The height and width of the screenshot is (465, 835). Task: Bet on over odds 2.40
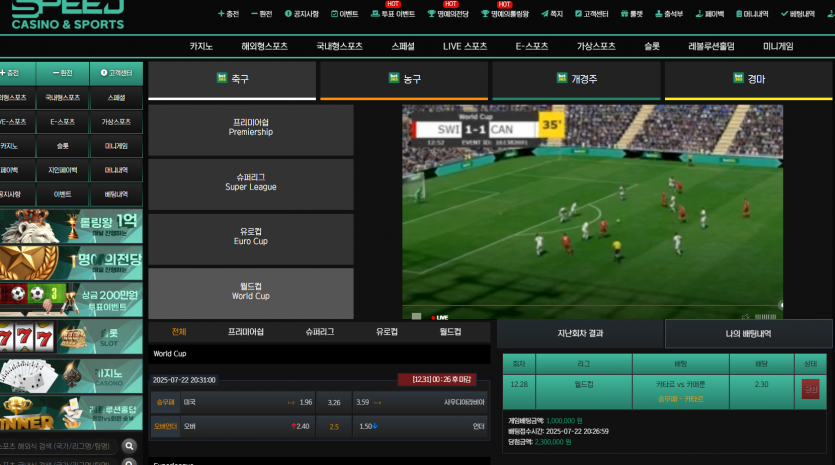pyautogui.click(x=302, y=426)
